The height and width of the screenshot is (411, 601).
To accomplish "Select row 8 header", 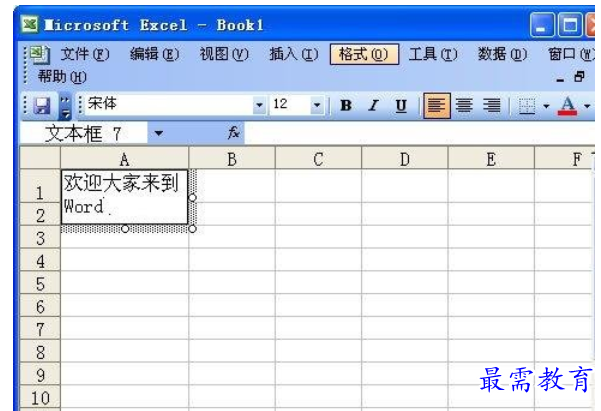I will (x=40, y=351).
